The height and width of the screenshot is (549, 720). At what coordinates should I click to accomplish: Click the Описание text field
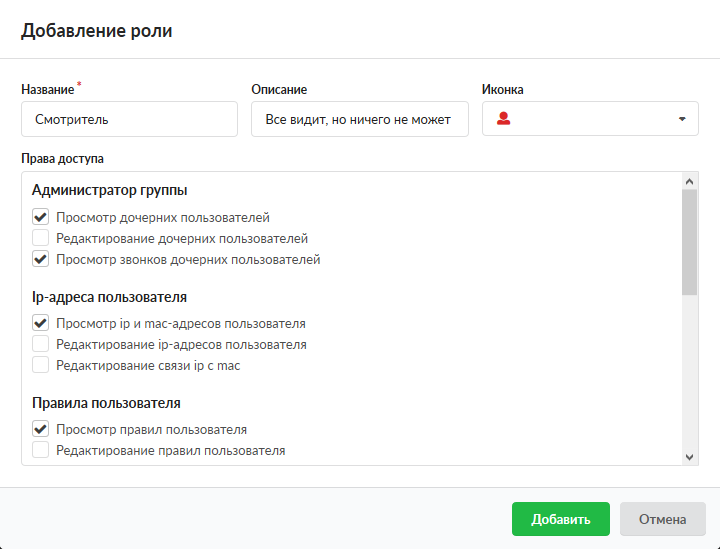[359, 119]
